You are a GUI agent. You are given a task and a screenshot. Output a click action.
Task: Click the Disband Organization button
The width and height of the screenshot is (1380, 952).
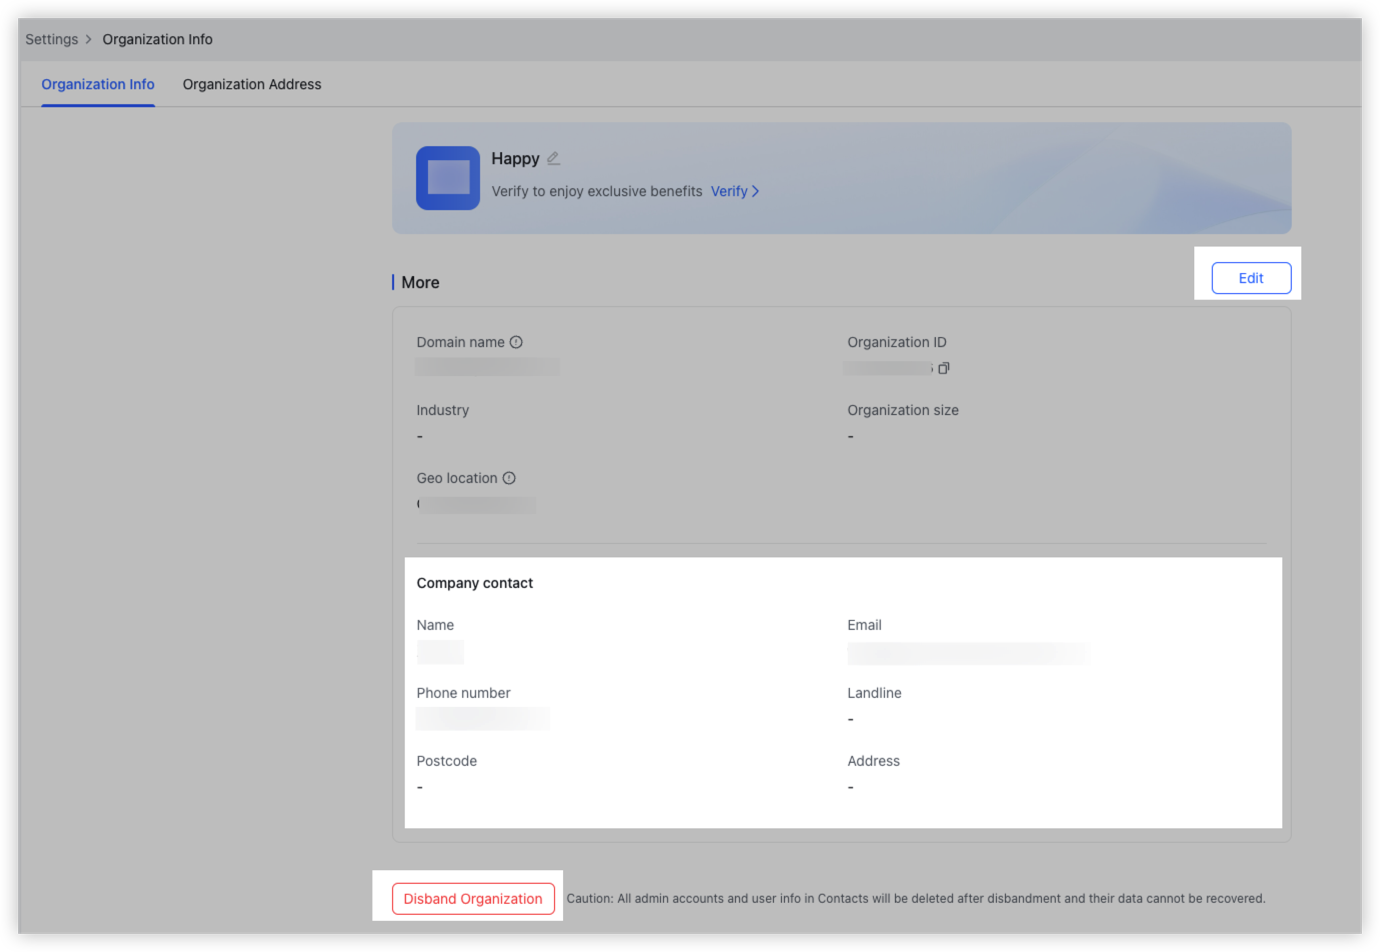[473, 898]
